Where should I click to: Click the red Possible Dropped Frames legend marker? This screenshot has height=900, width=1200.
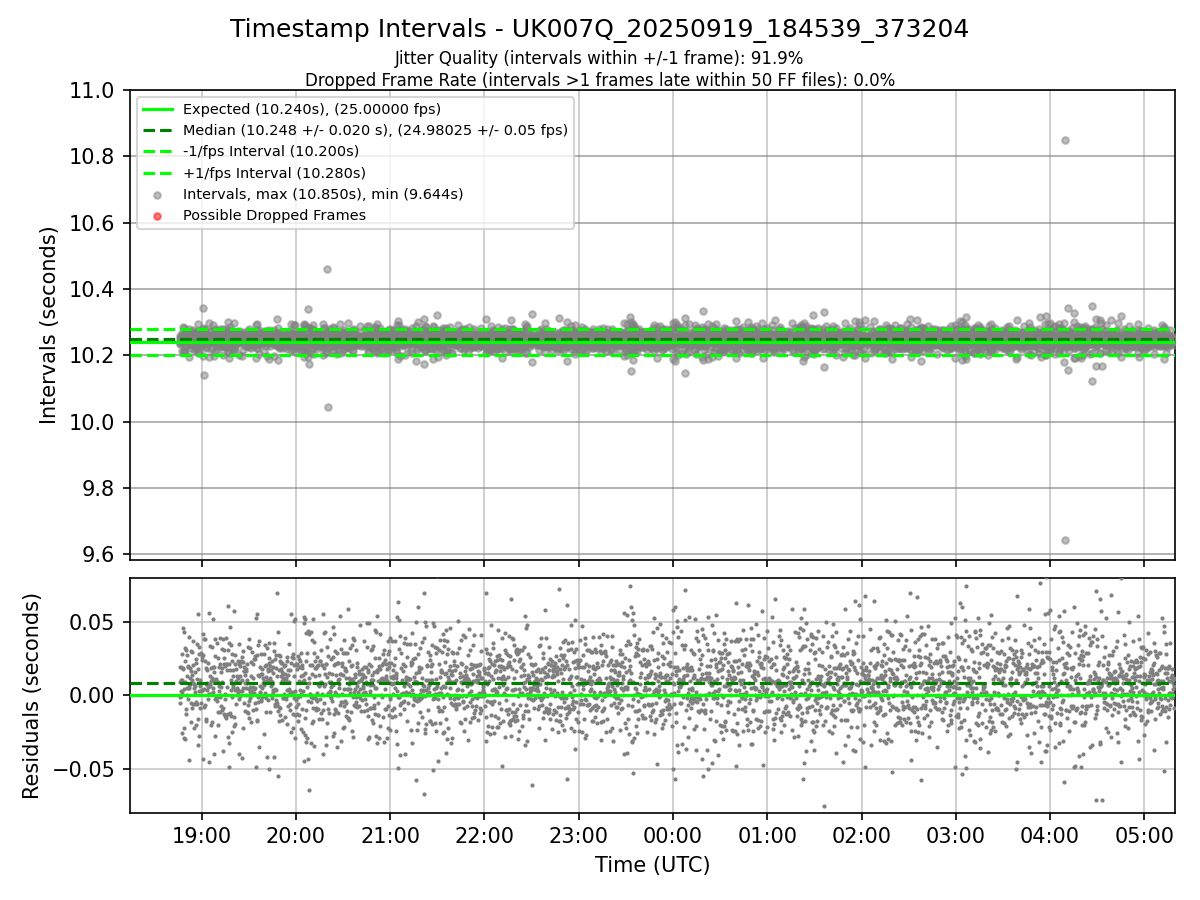pos(158,215)
